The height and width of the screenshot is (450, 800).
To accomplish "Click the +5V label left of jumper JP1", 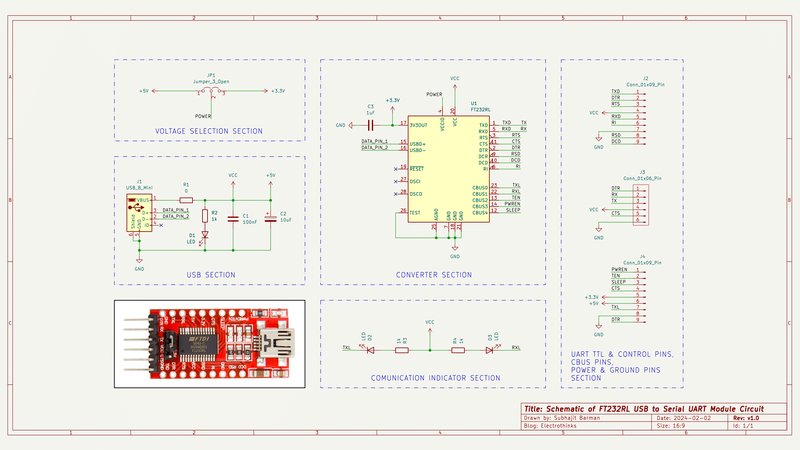I will [x=144, y=91].
